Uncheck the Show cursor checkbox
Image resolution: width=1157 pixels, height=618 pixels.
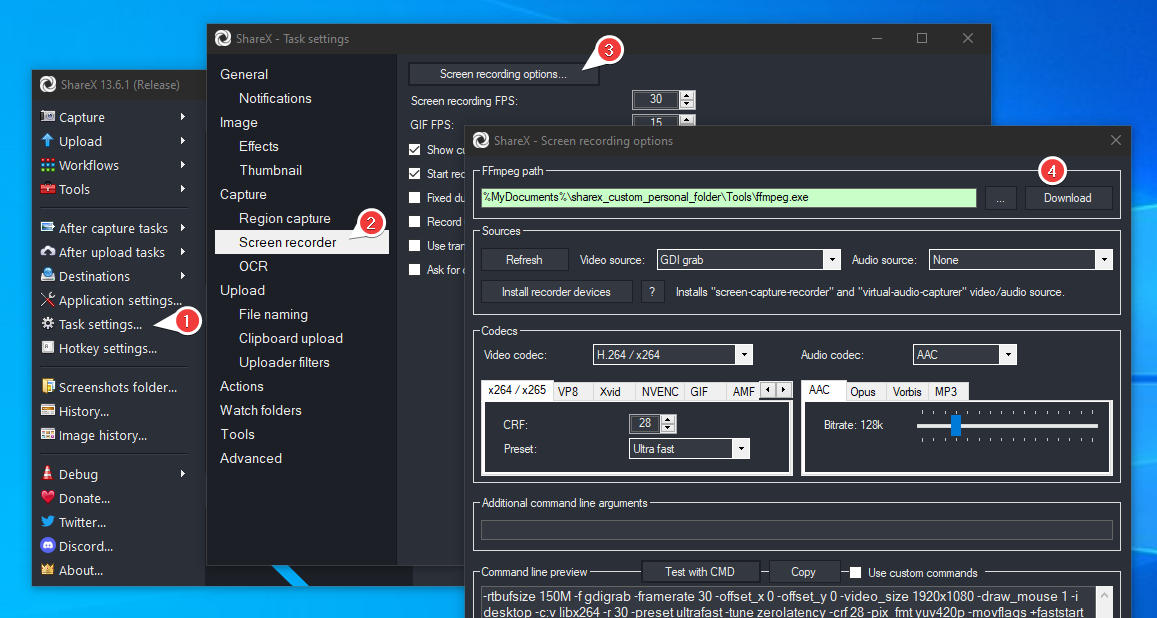click(414, 149)
